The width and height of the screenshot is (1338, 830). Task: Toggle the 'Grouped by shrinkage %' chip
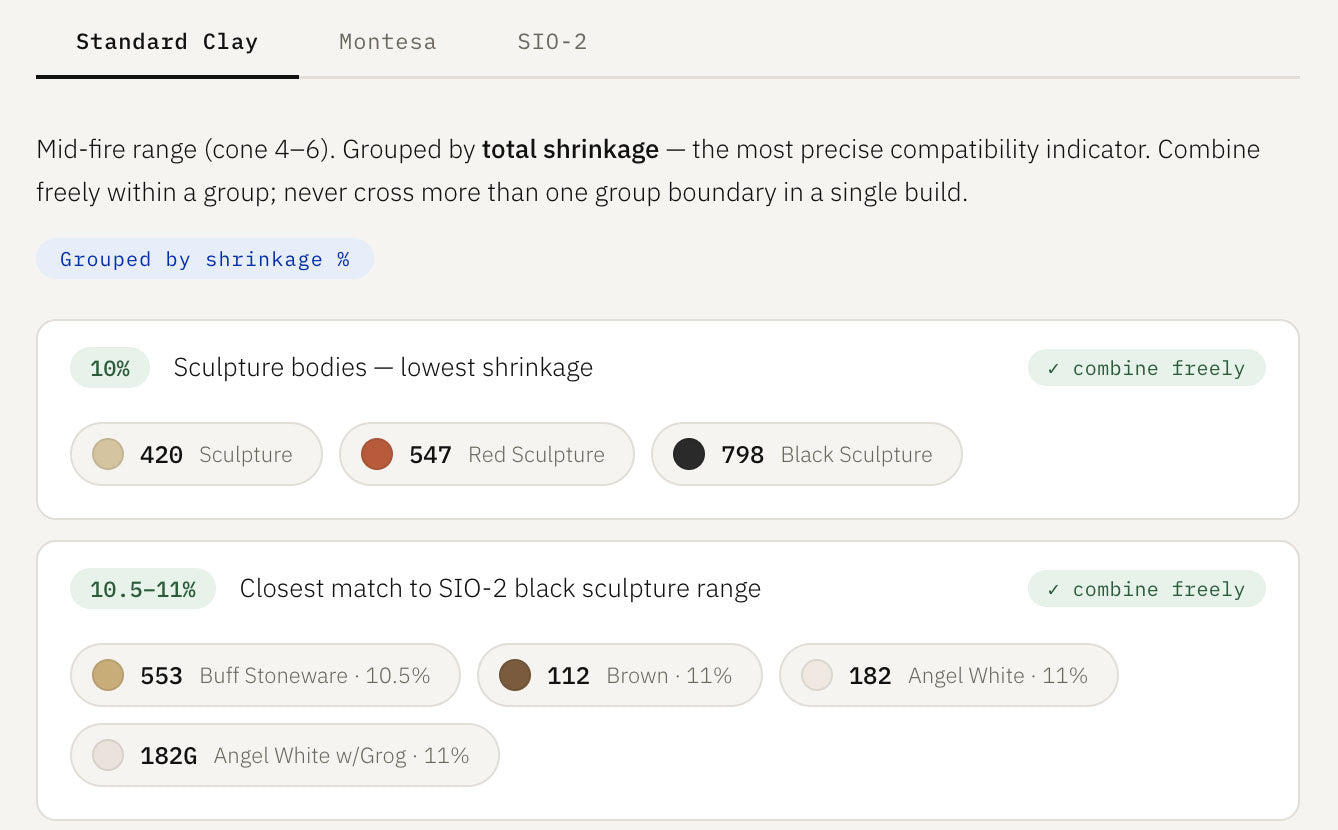(x=205, y=259)
